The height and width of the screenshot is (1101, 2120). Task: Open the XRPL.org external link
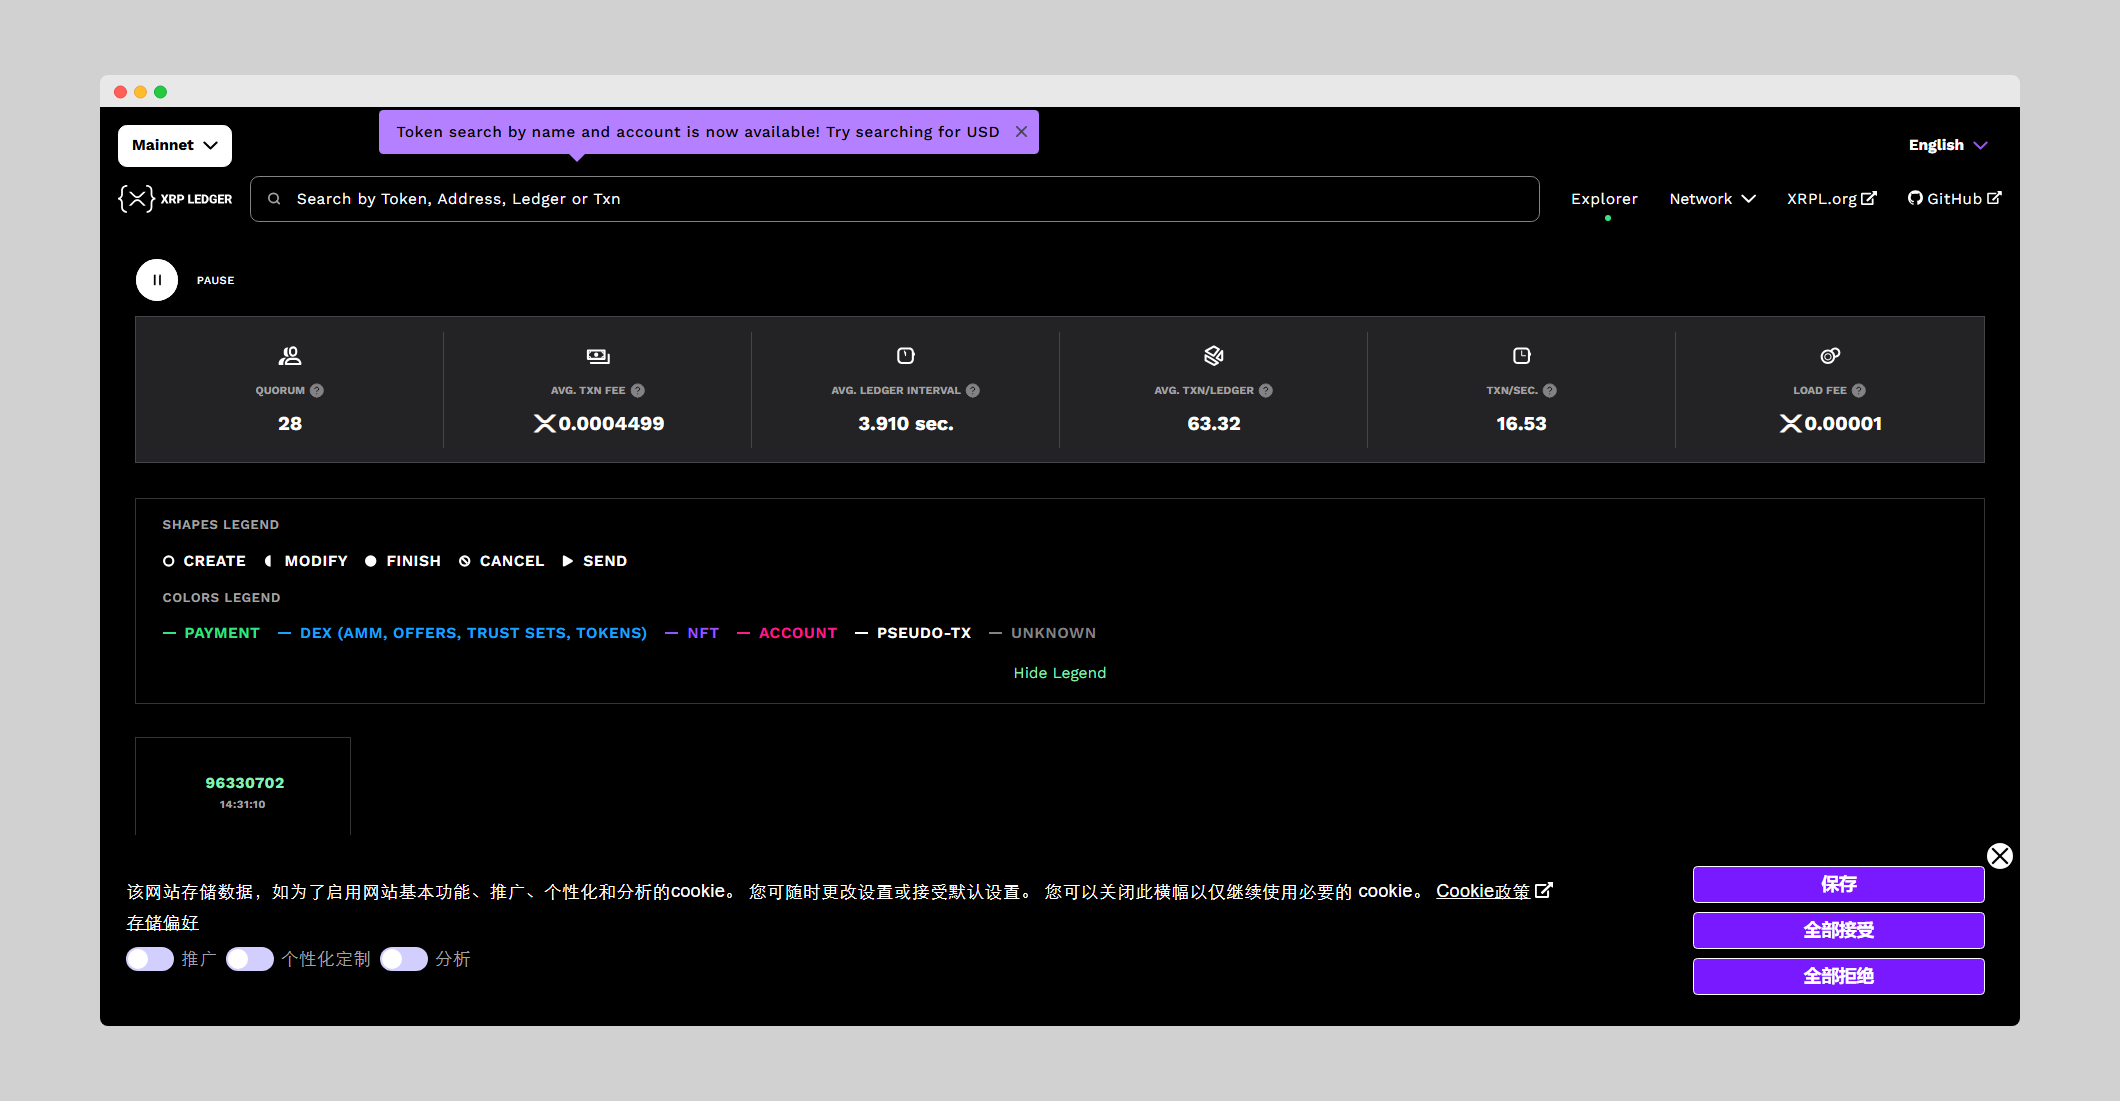coord(1831,199)
